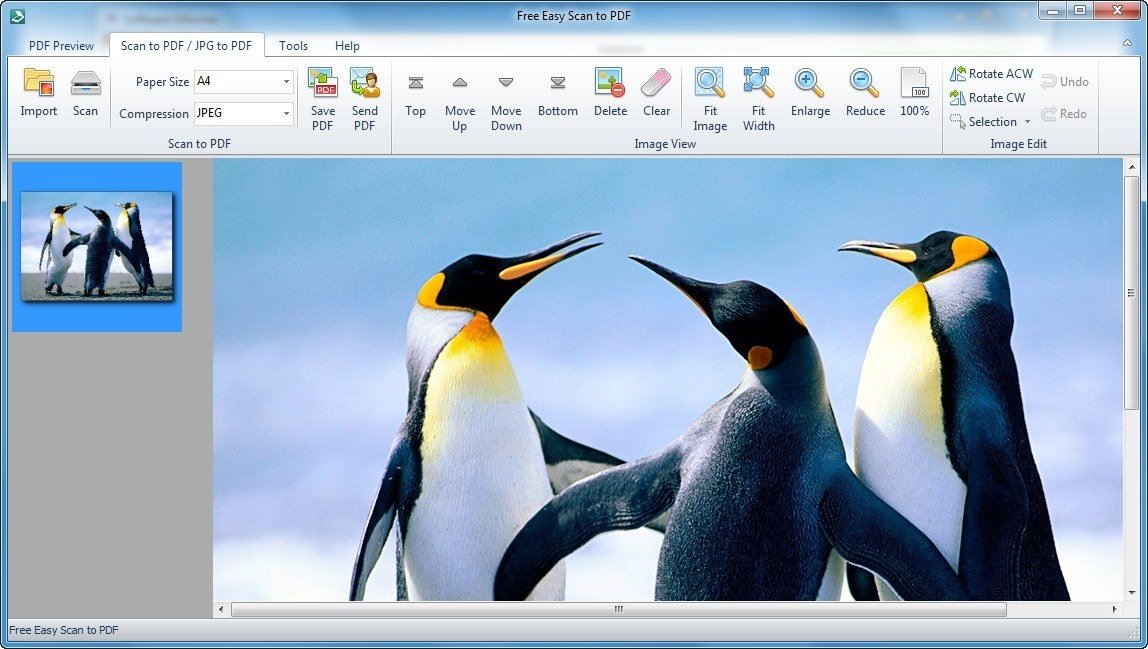This screenshot has width=1148, height=649.
Task: Rotate the image clockwise (CW)
Action: 988,98
